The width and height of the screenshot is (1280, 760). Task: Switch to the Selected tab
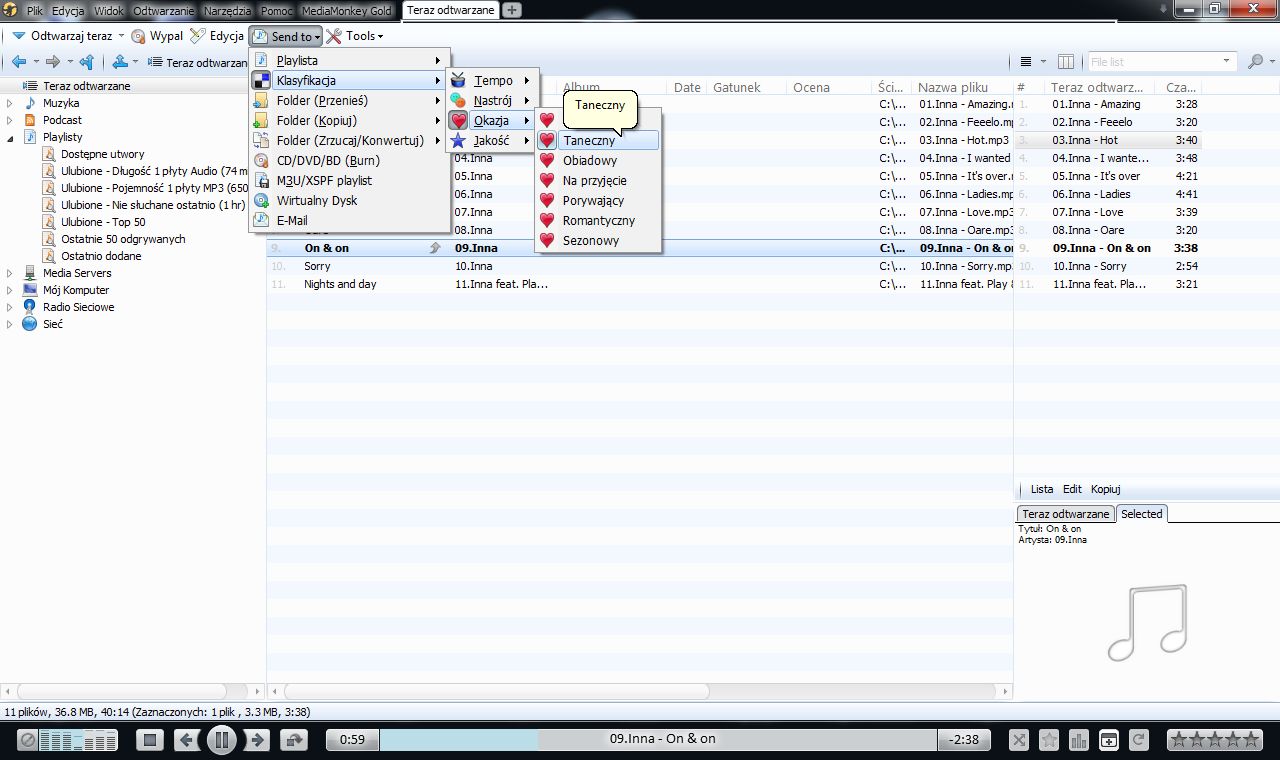click(x=1141, y=514)
